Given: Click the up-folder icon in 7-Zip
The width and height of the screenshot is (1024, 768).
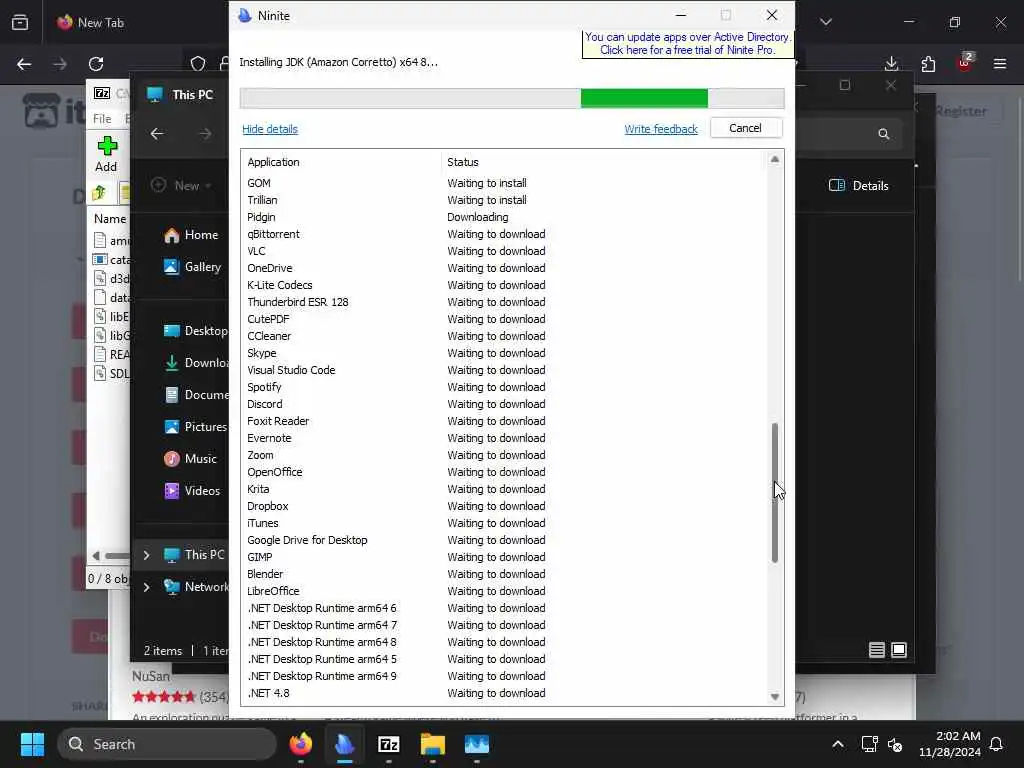Looking at the screenshot, I should (x=99, y=193).
